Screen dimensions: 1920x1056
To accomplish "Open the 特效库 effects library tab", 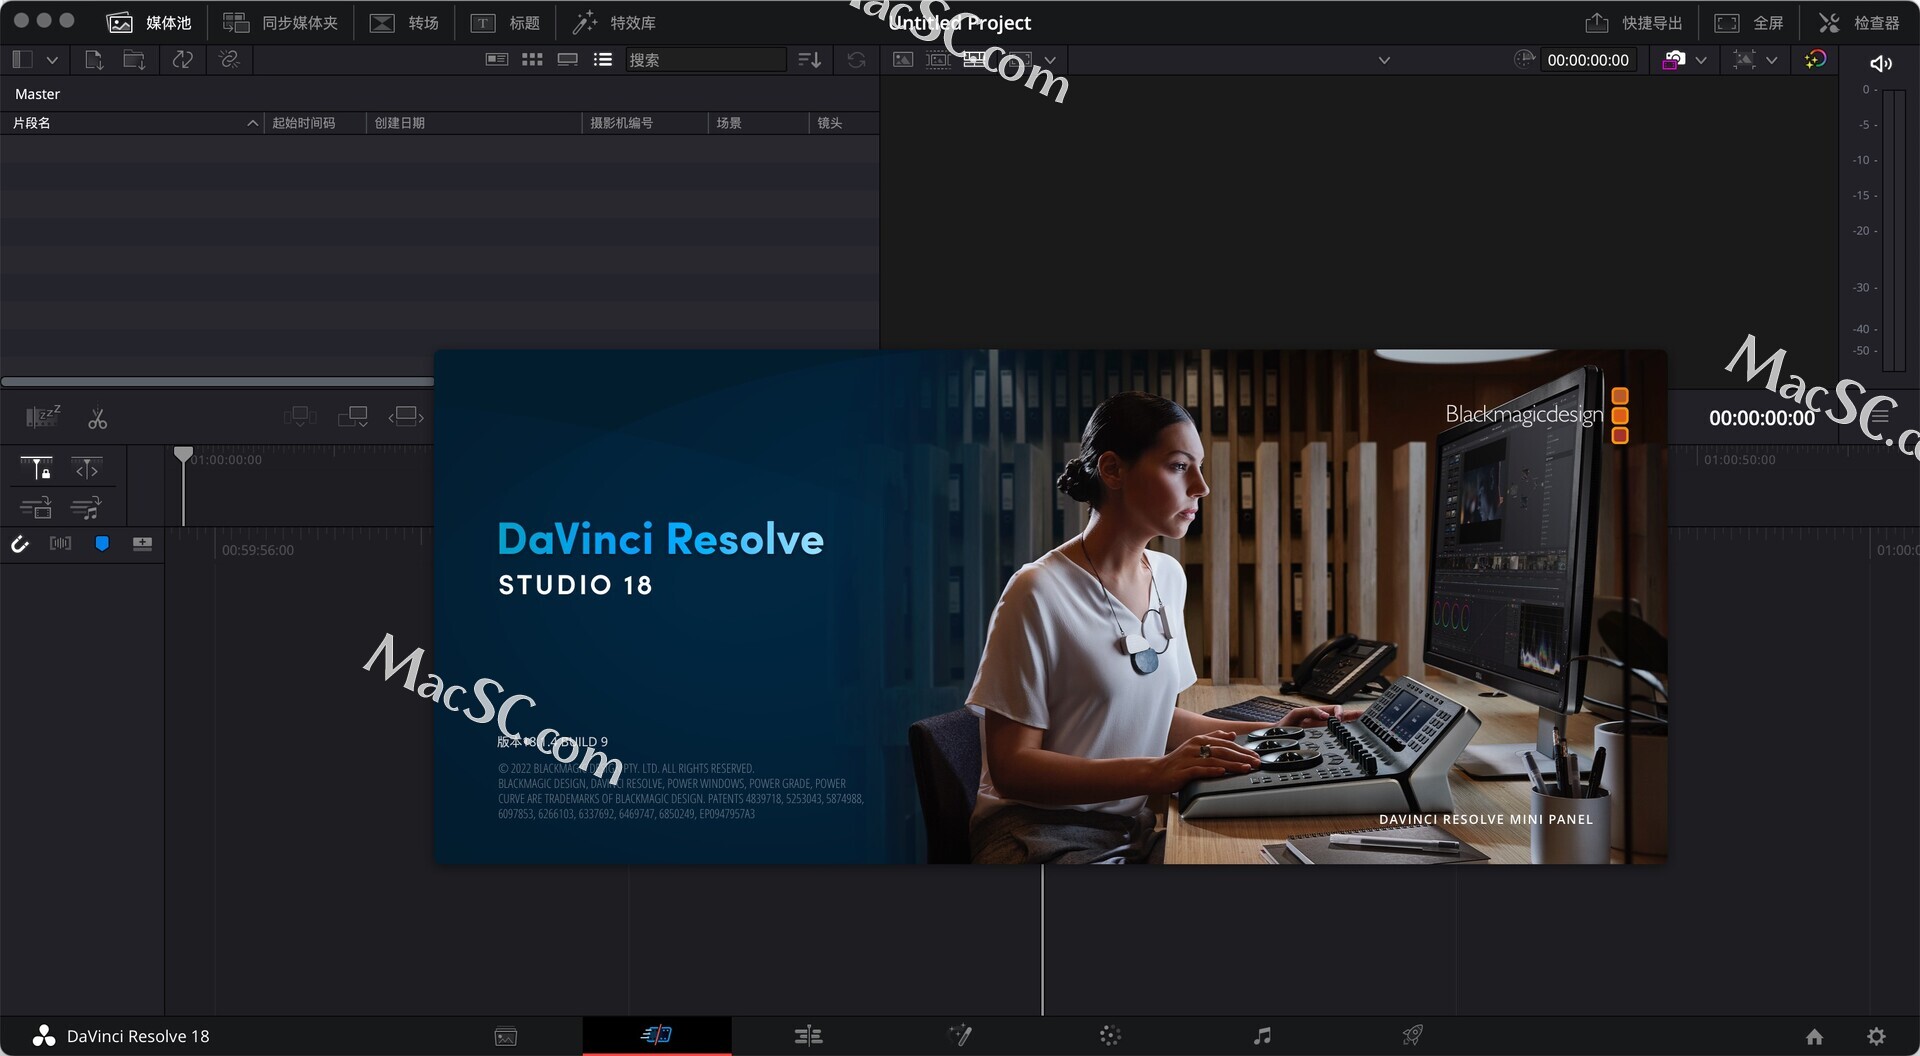I will [614, 22].
